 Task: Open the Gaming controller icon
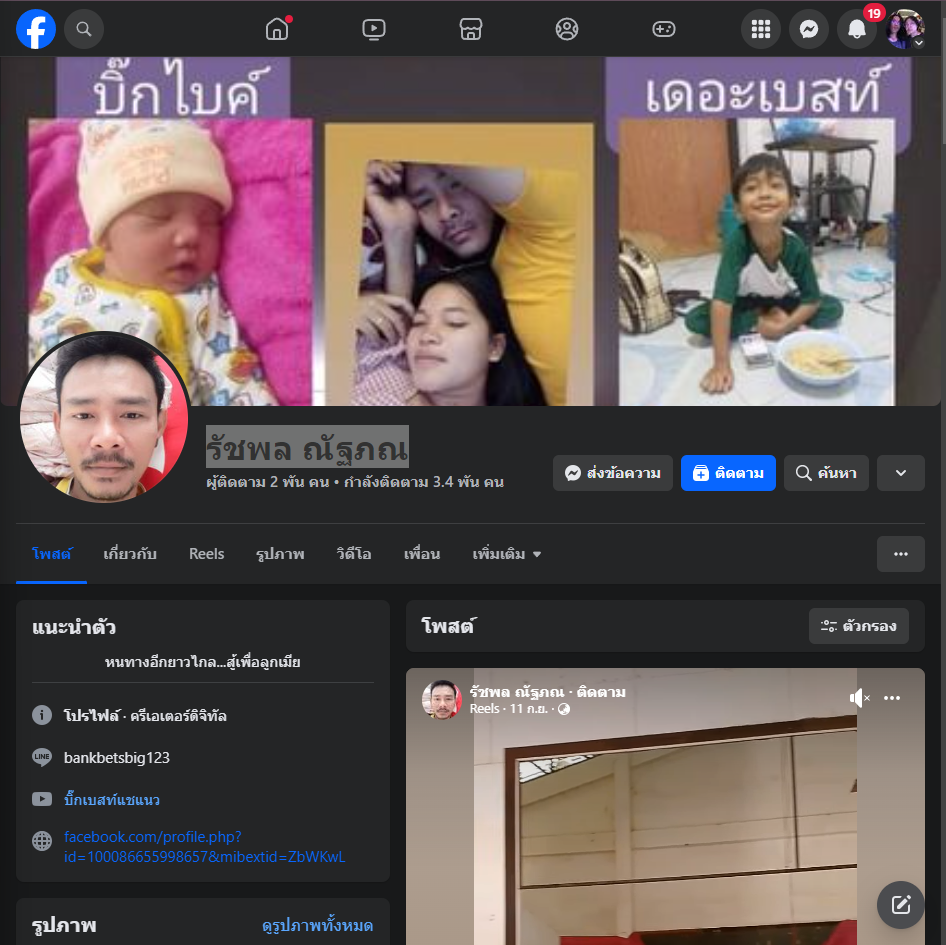(664, 29)
